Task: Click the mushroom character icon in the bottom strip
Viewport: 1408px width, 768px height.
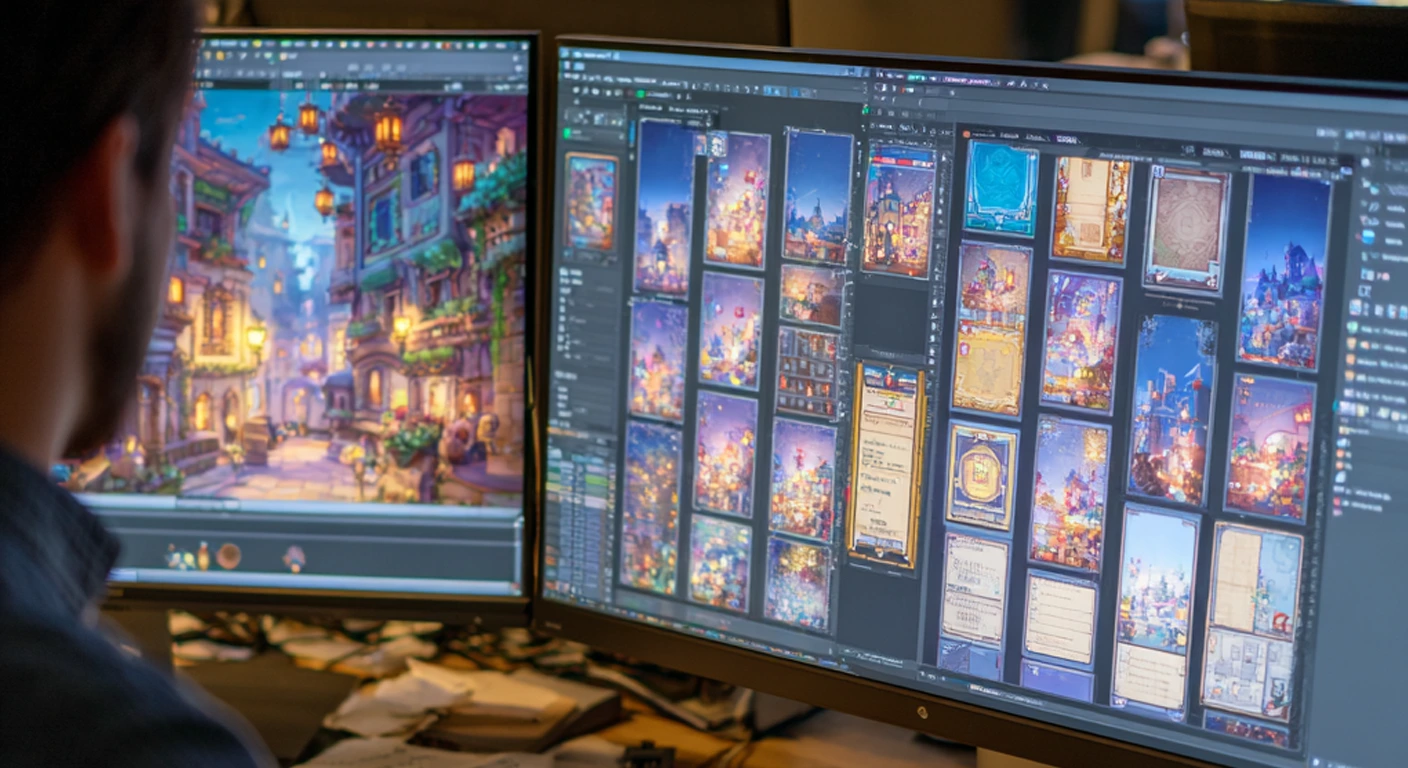Action: pyautogui.click(x=293, y=558)
